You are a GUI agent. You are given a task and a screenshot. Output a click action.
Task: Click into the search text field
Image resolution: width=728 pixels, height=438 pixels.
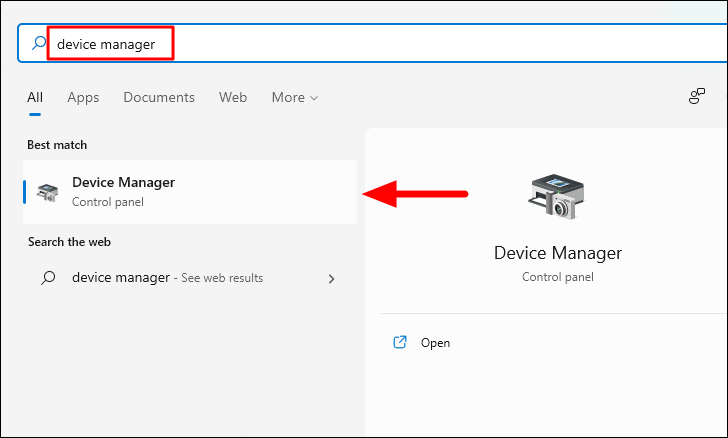click(371, 43)
